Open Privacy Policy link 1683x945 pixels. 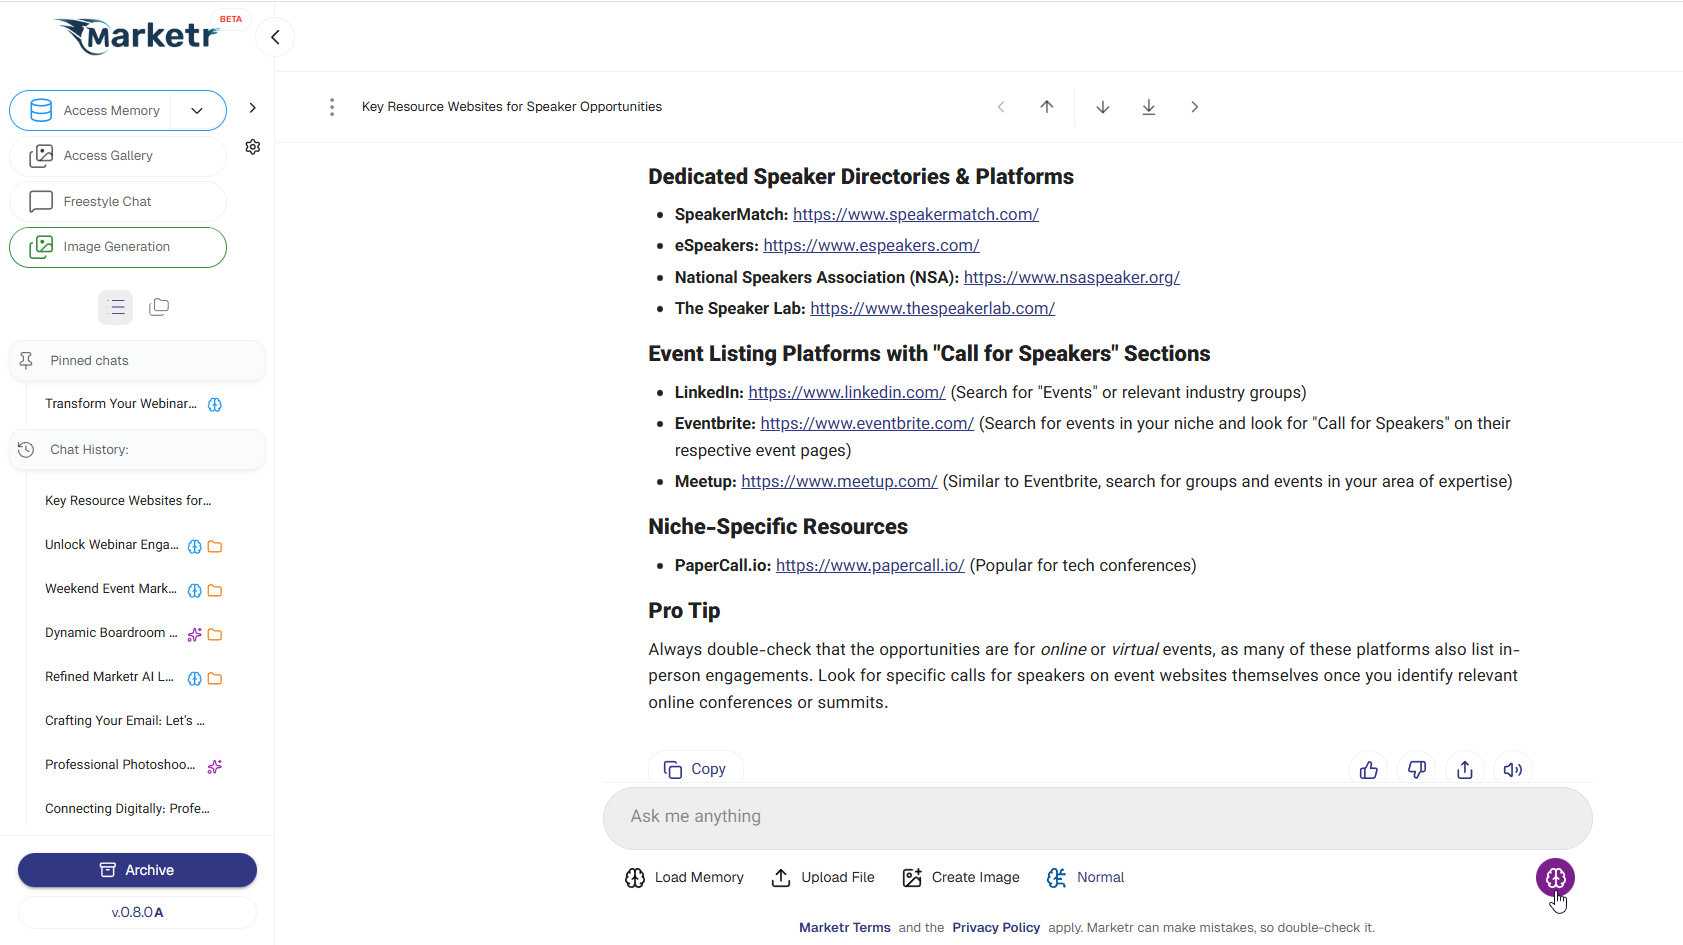[996, 928]
